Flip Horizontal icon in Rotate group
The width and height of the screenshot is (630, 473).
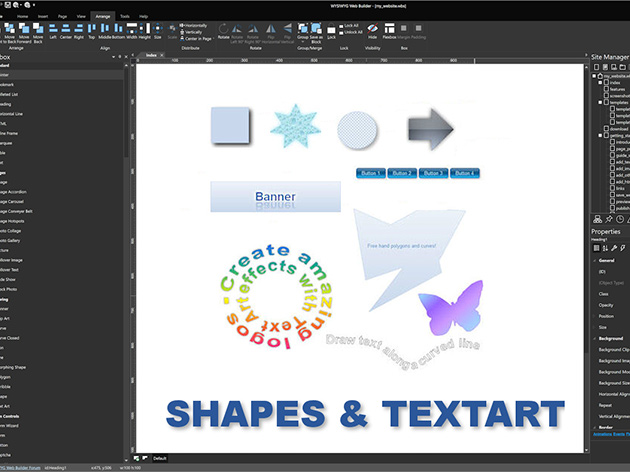pyautogui.click(x=271, y=28)
